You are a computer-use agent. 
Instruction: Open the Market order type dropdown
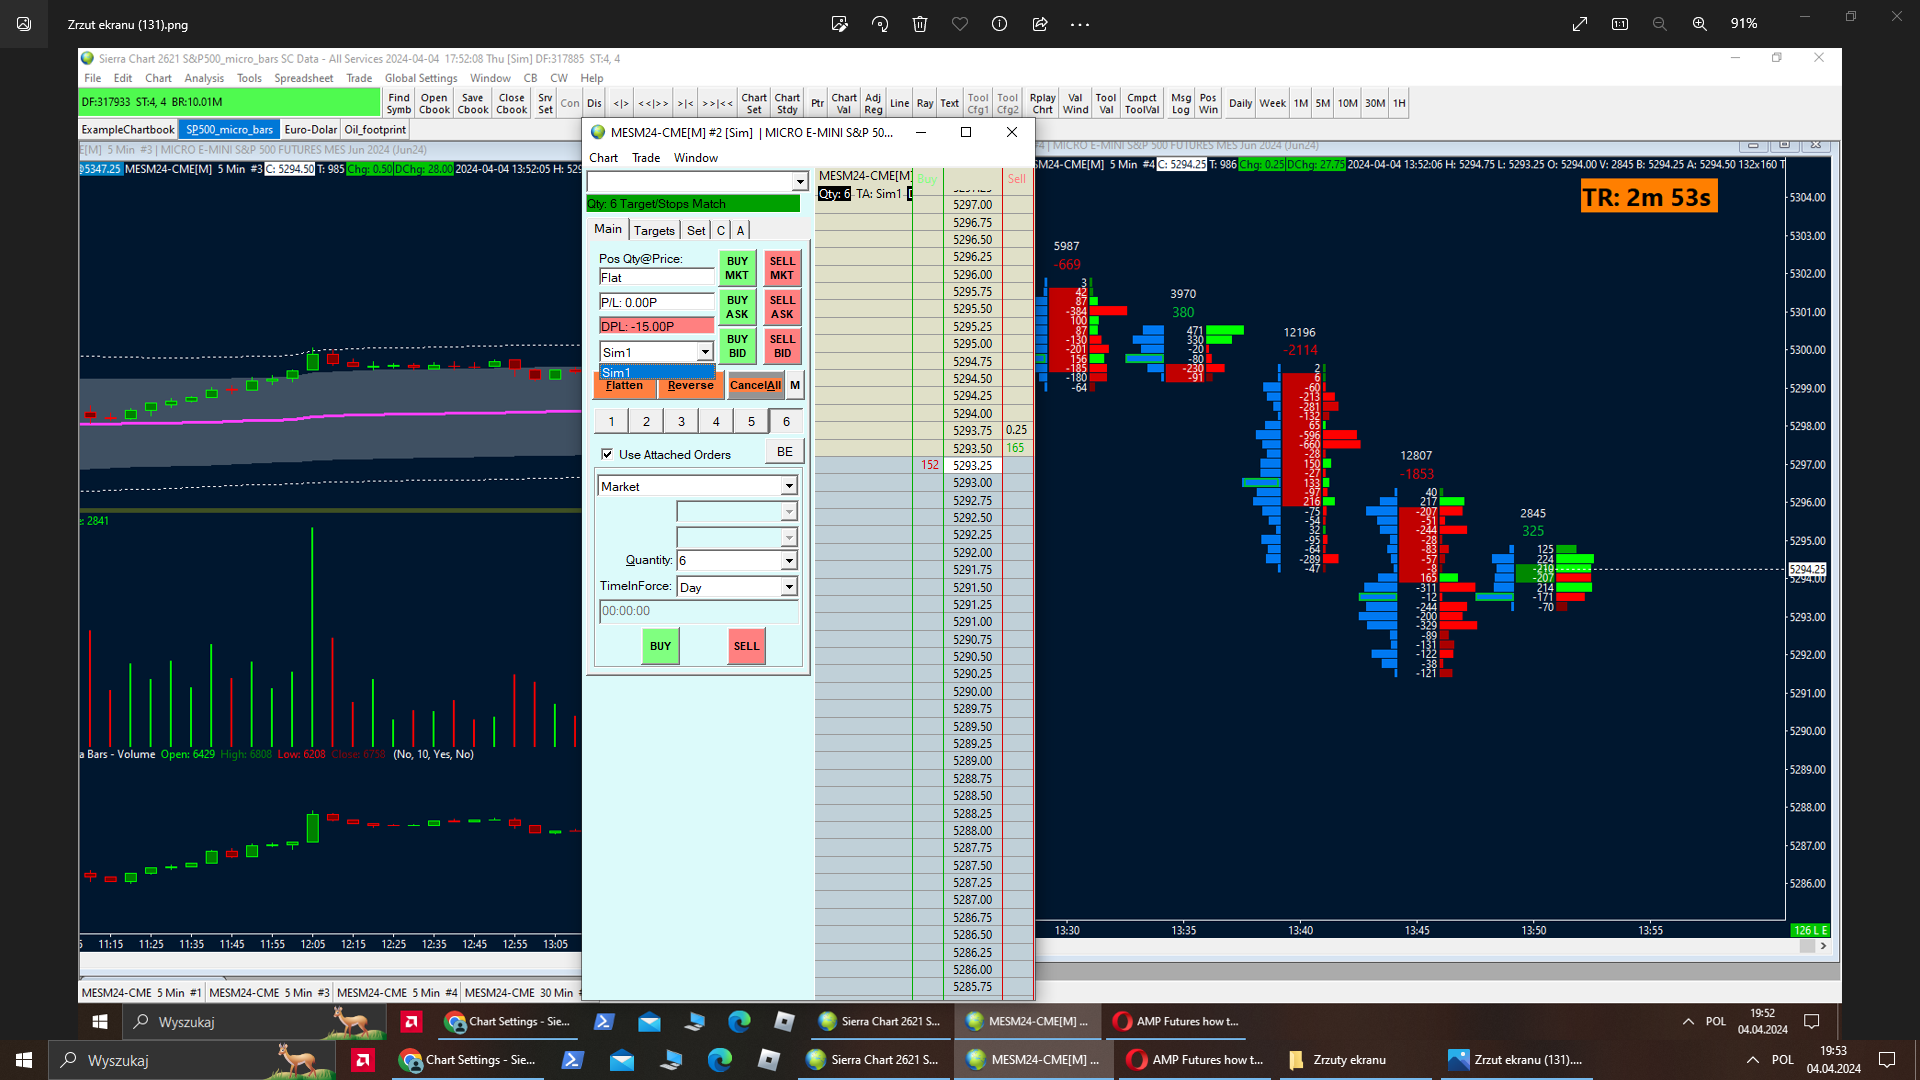point(789,486)
